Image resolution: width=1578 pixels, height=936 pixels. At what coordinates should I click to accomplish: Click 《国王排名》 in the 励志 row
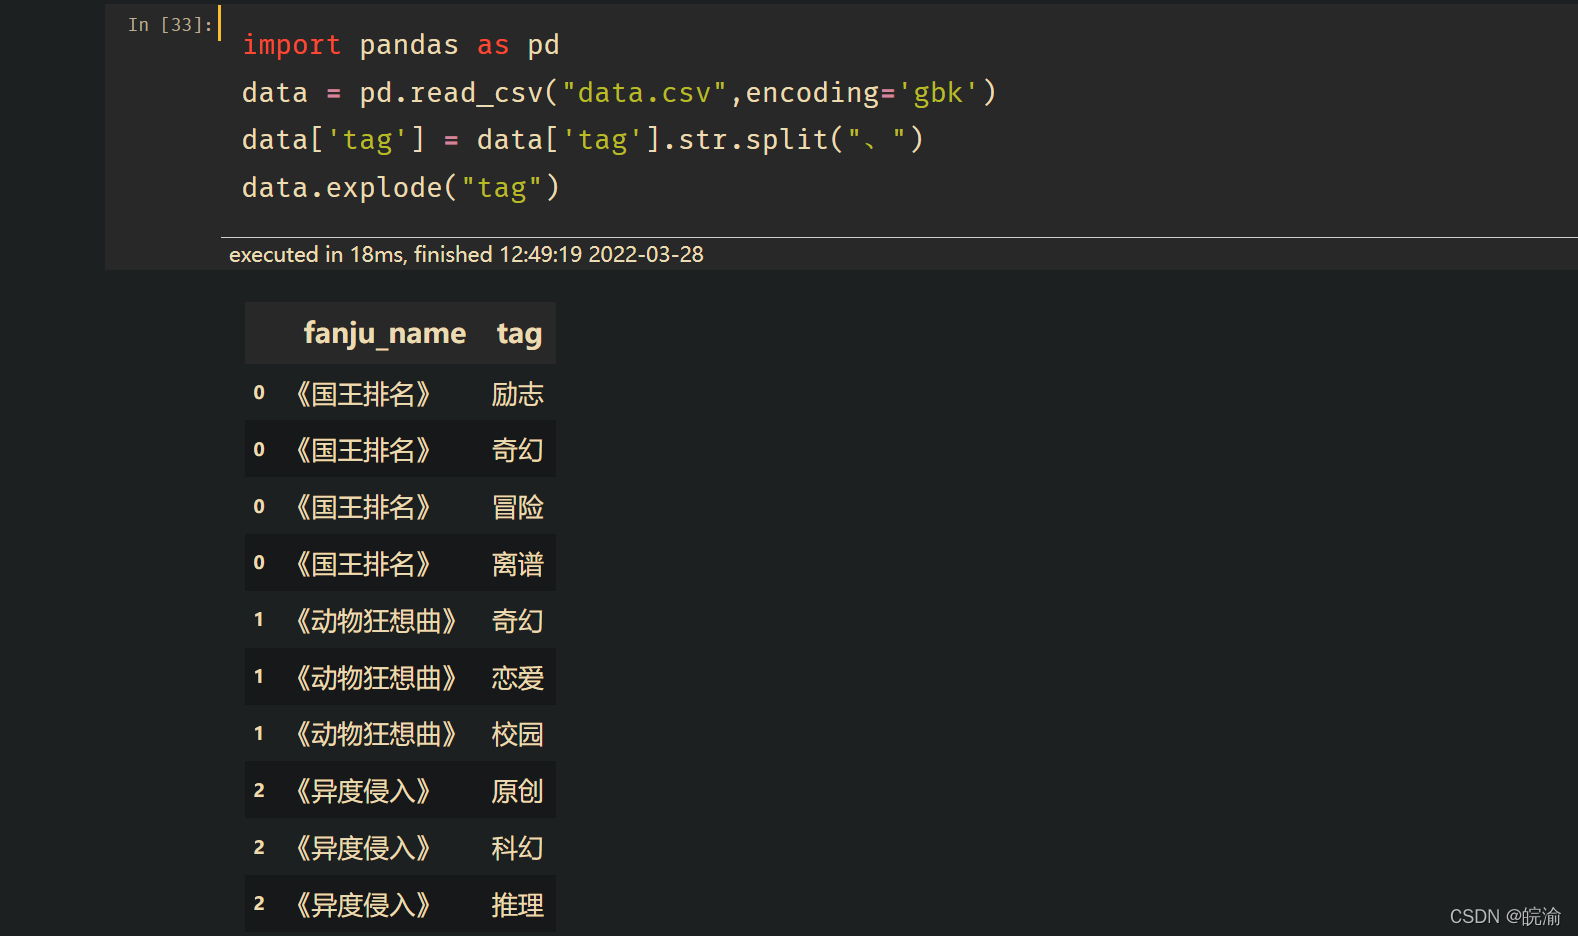coord(363,394)
